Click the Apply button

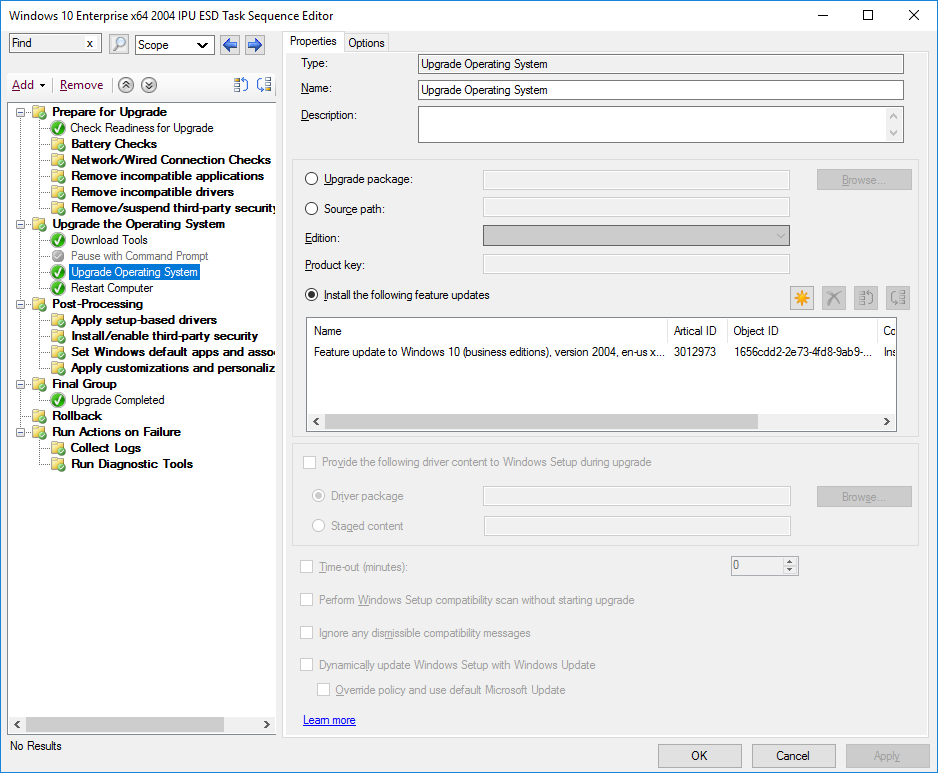(x=887, y=756)
